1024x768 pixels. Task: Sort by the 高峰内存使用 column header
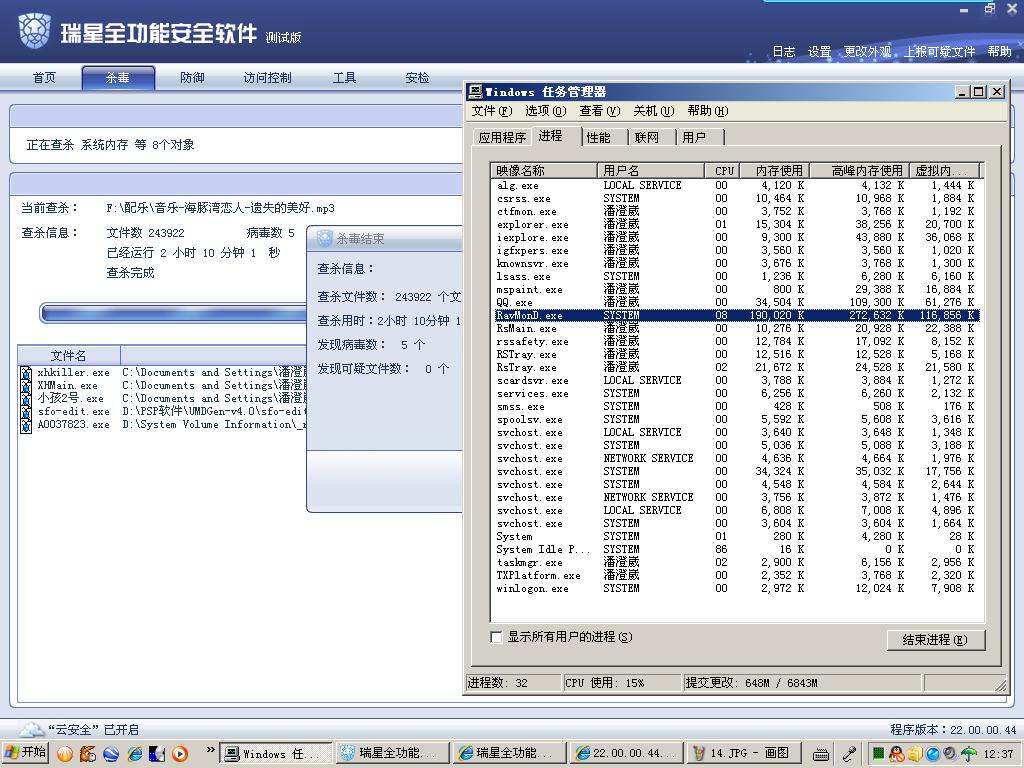(859, 170)
